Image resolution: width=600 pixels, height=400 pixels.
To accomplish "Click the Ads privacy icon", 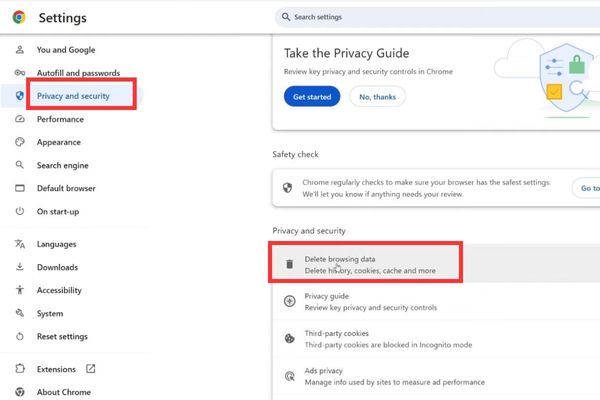I will pos(290,376).
